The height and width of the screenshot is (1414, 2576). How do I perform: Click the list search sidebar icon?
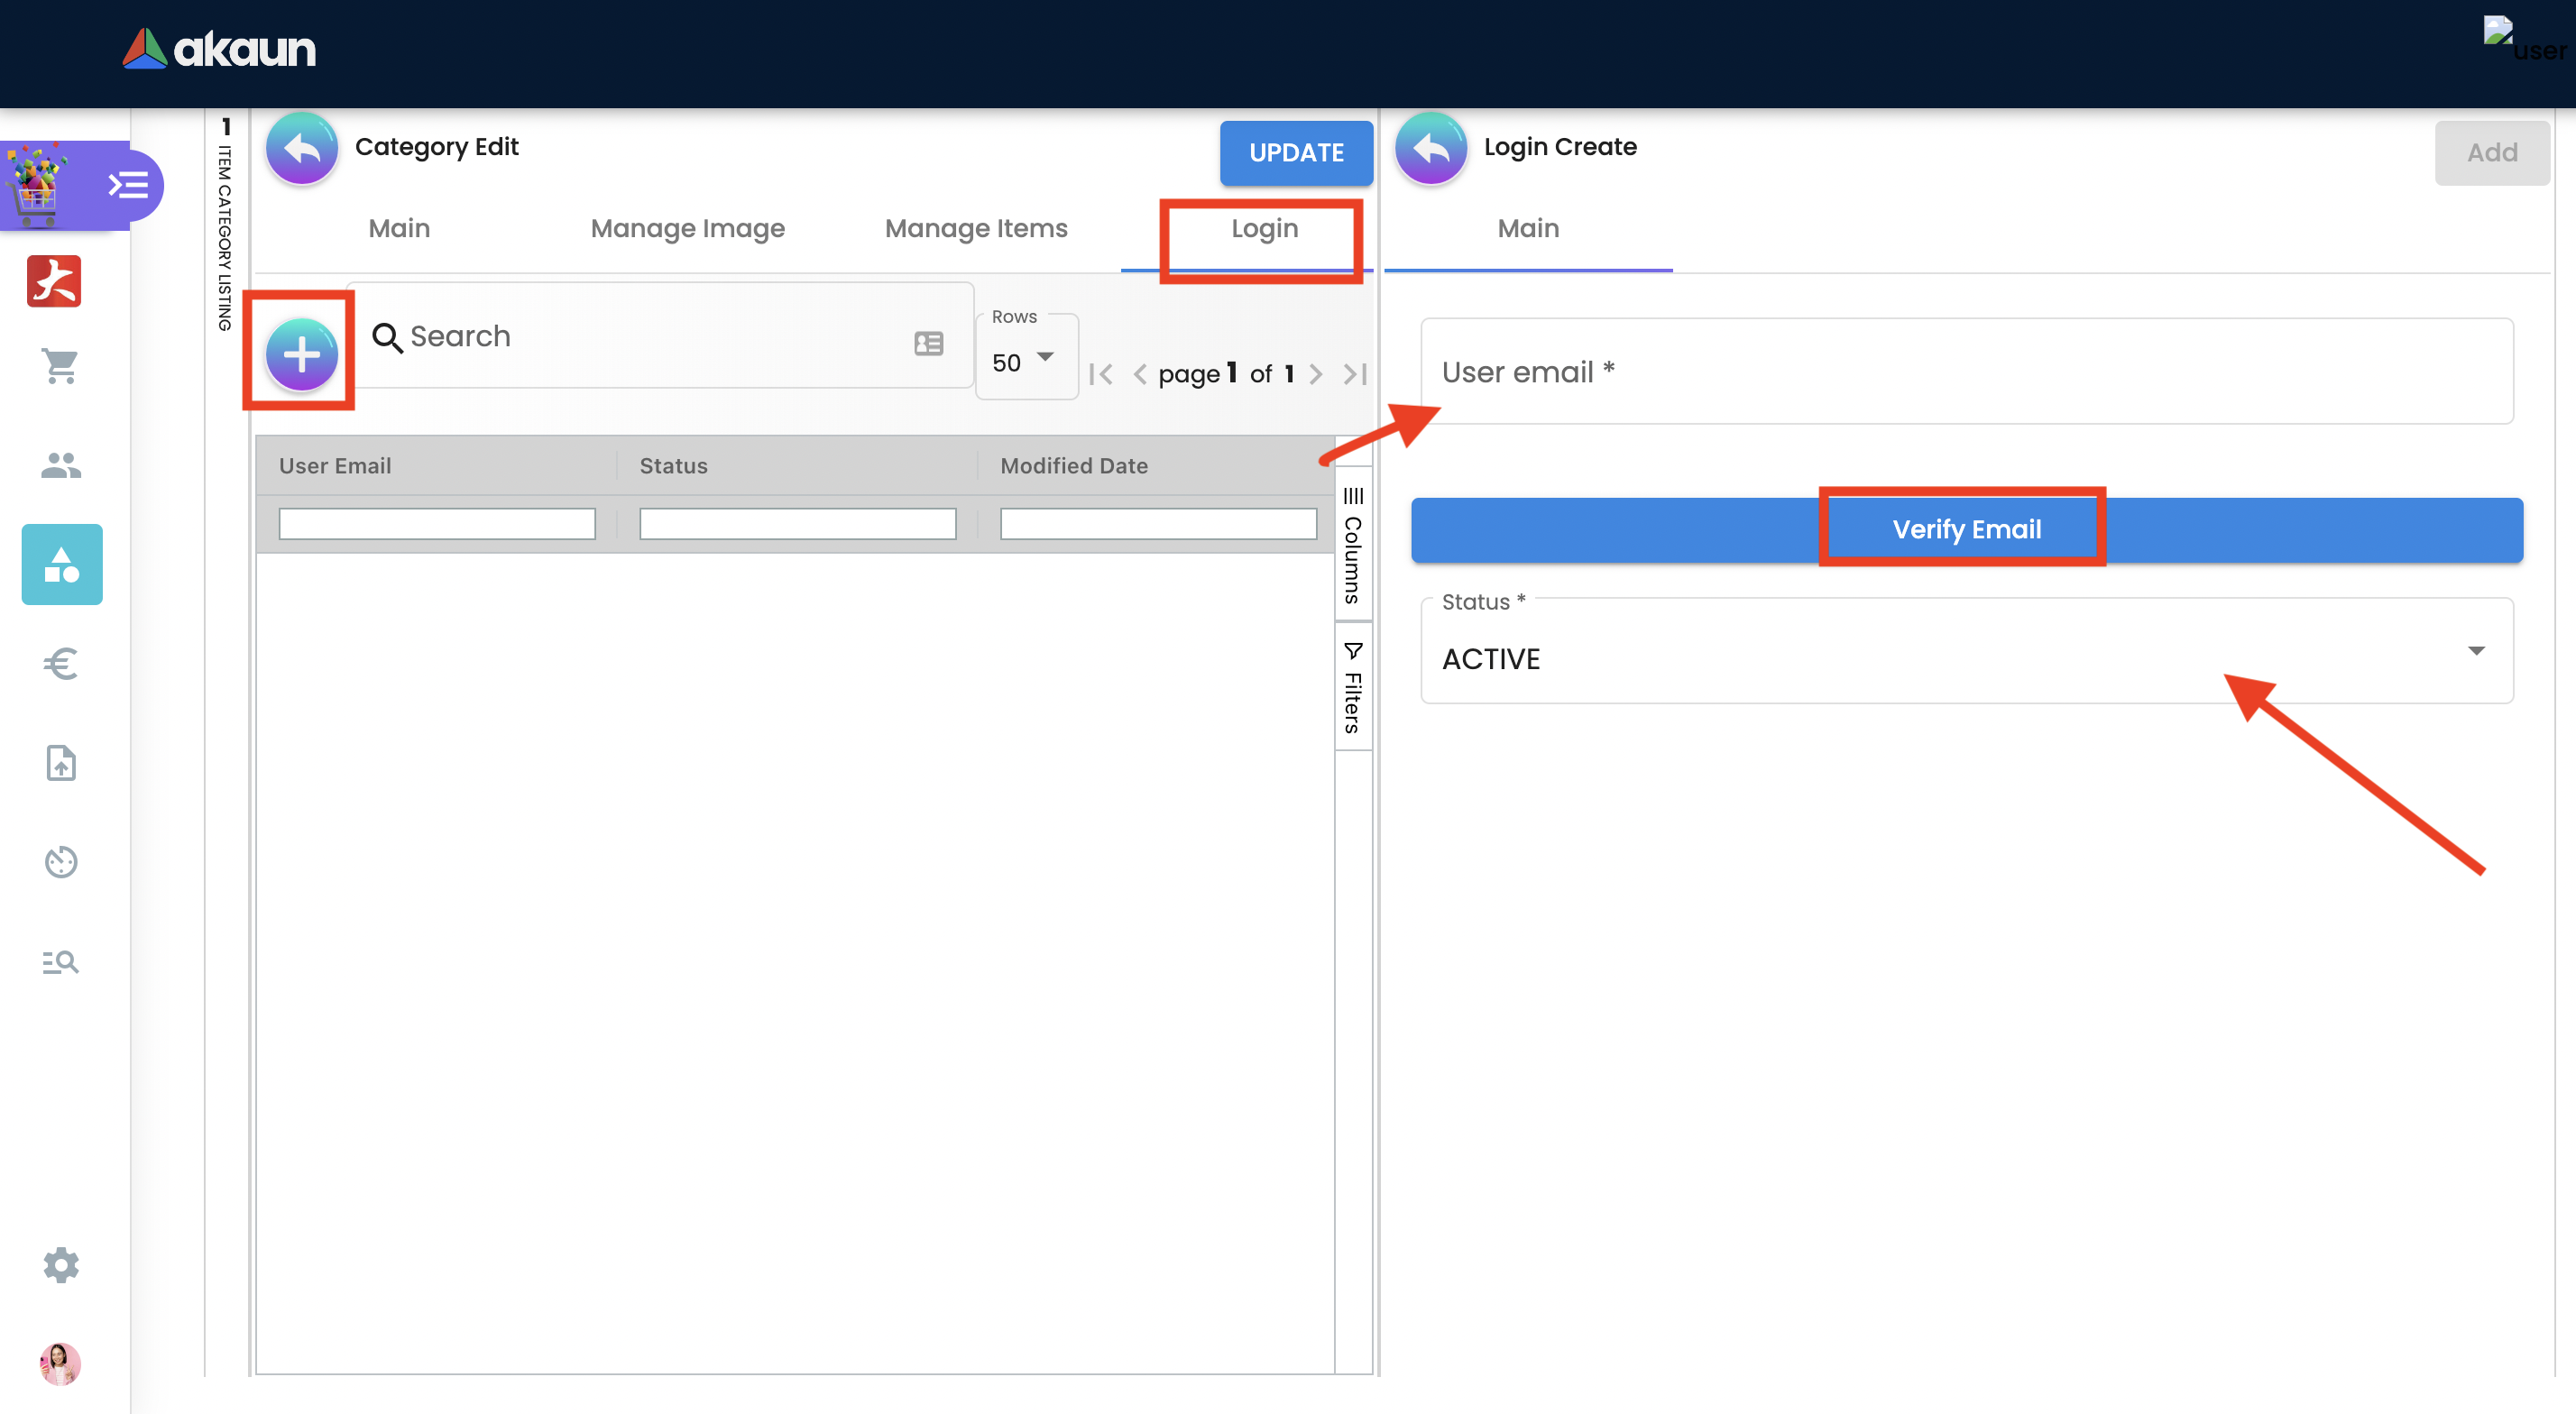[60, 961]
